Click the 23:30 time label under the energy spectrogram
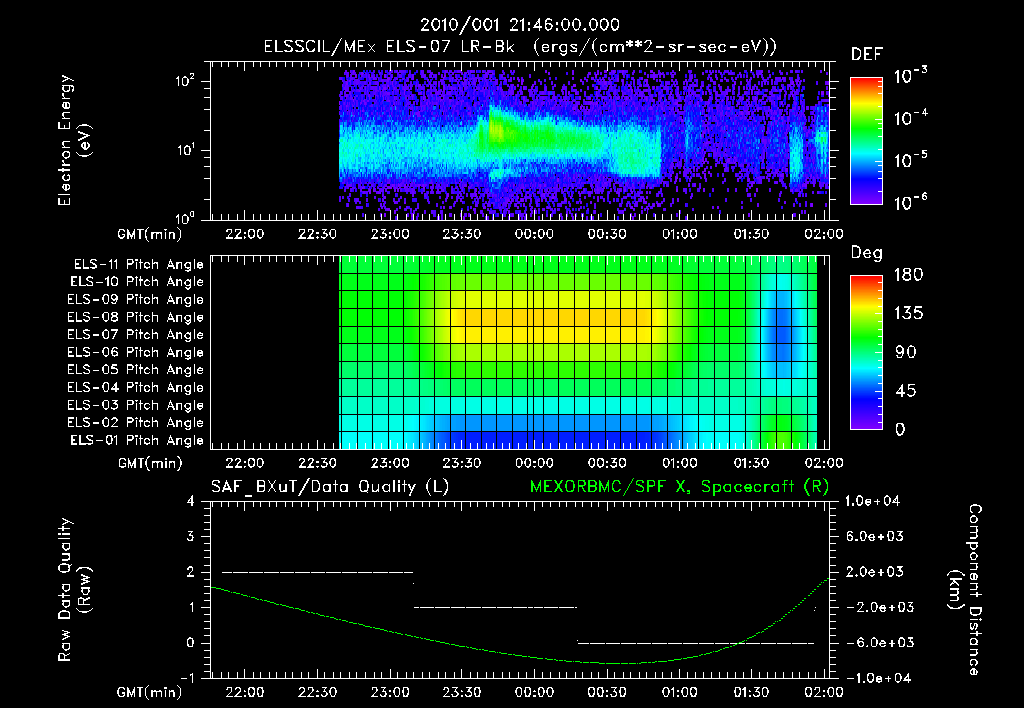1024x708 pixels. click(462, 234)
